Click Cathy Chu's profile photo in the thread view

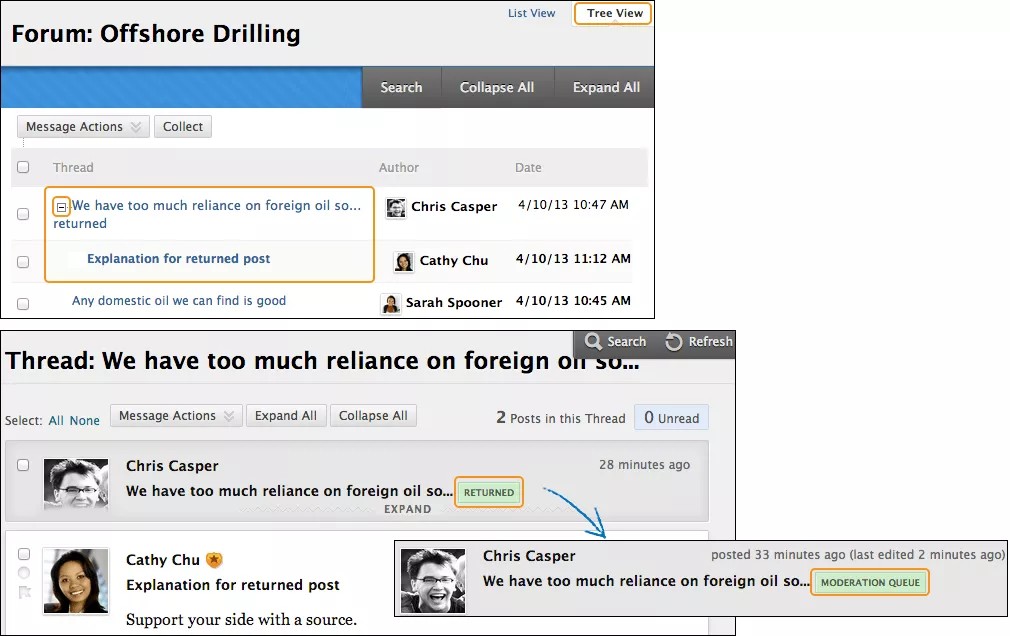point(76,580)
